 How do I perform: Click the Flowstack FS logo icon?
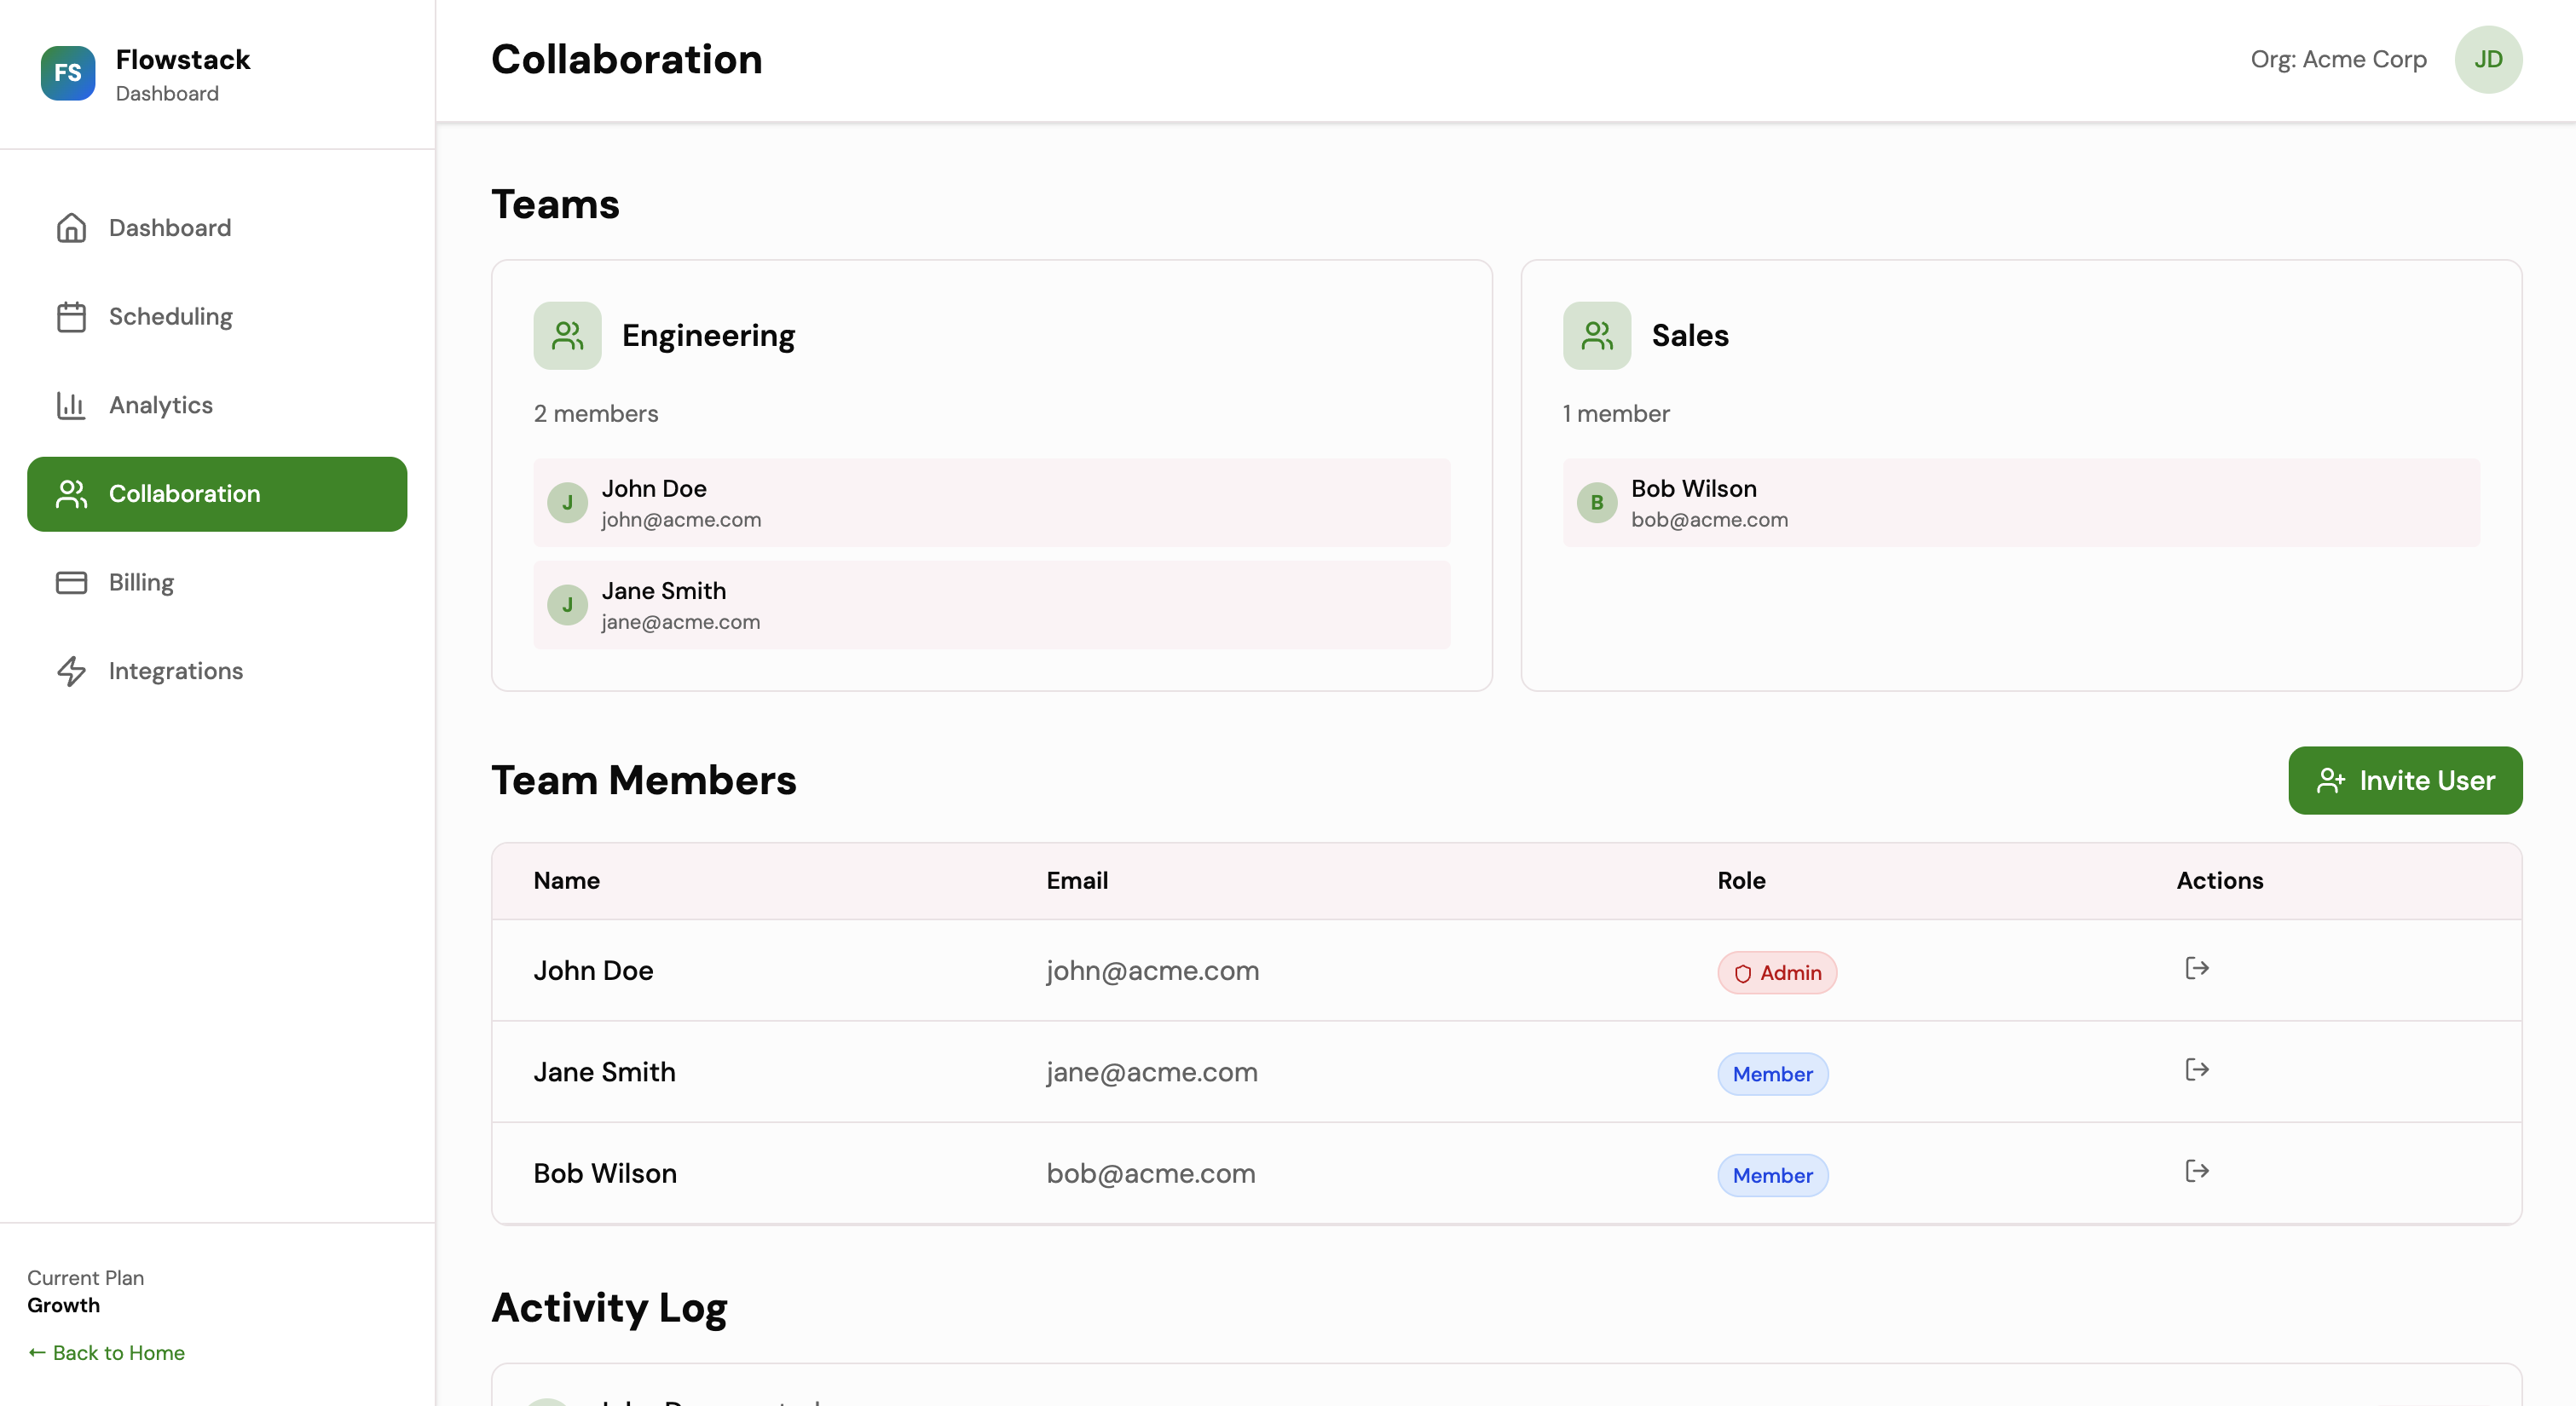(68, 73)
